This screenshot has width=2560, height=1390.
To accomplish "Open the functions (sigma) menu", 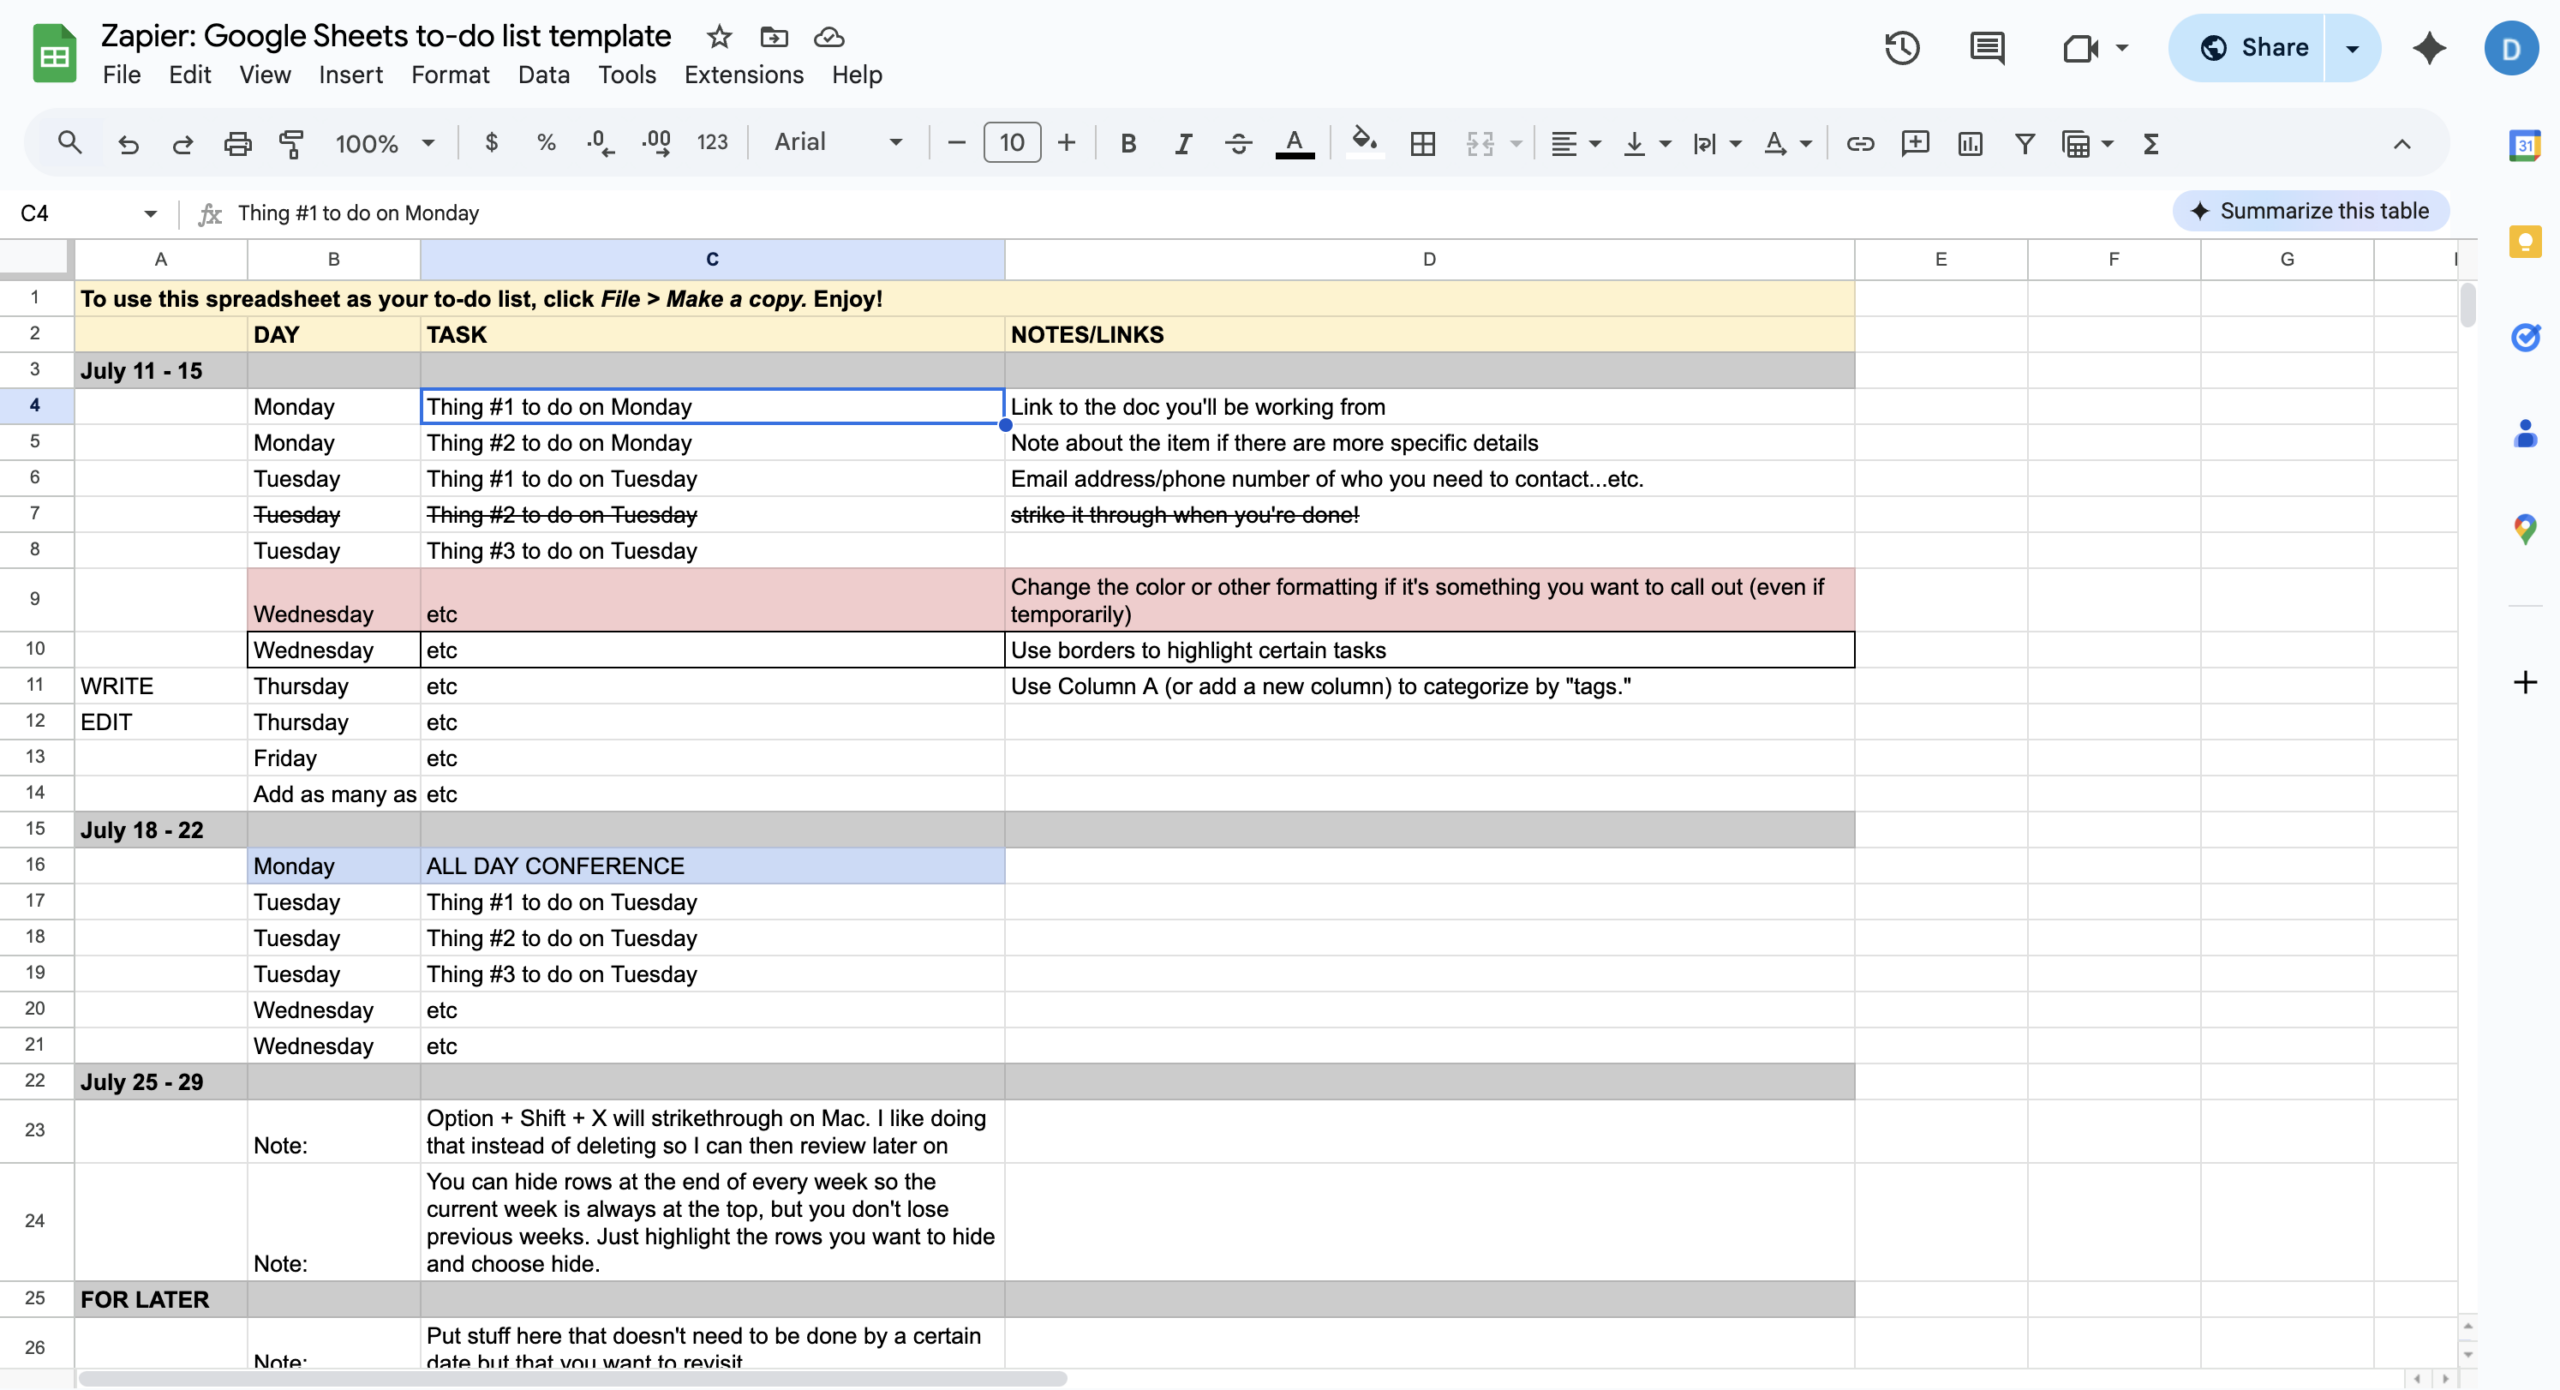I will [2150, 144].
